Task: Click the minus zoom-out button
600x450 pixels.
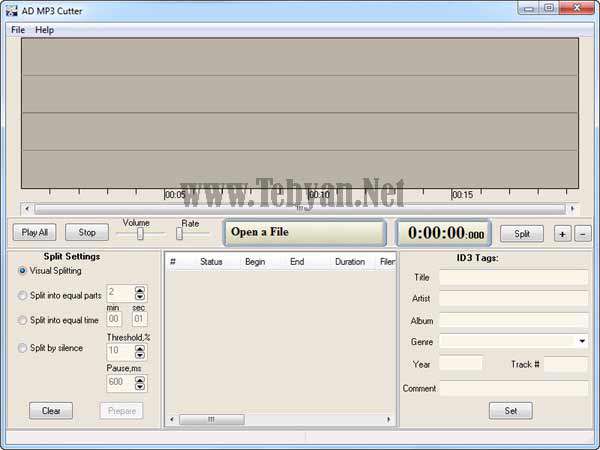Action: [x=583, y=234]
